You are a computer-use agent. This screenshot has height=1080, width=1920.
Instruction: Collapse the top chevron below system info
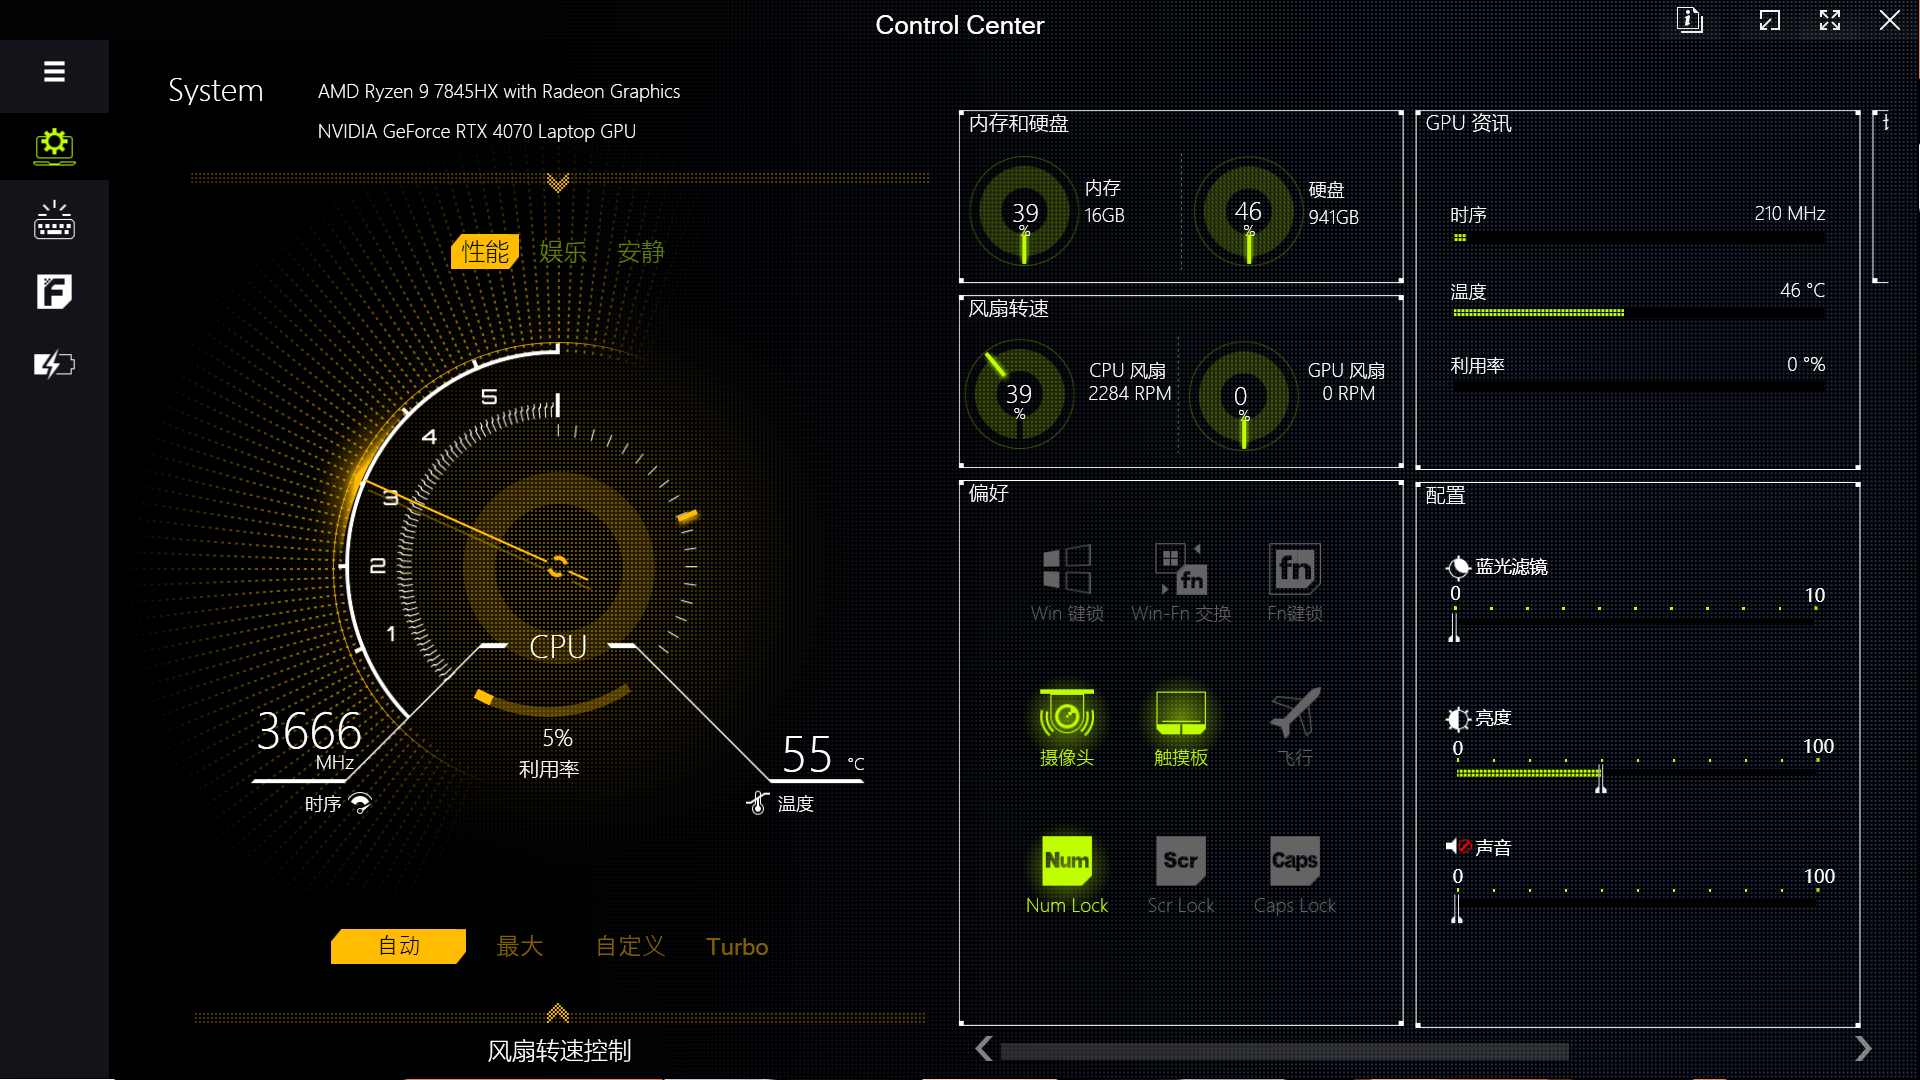558,183
